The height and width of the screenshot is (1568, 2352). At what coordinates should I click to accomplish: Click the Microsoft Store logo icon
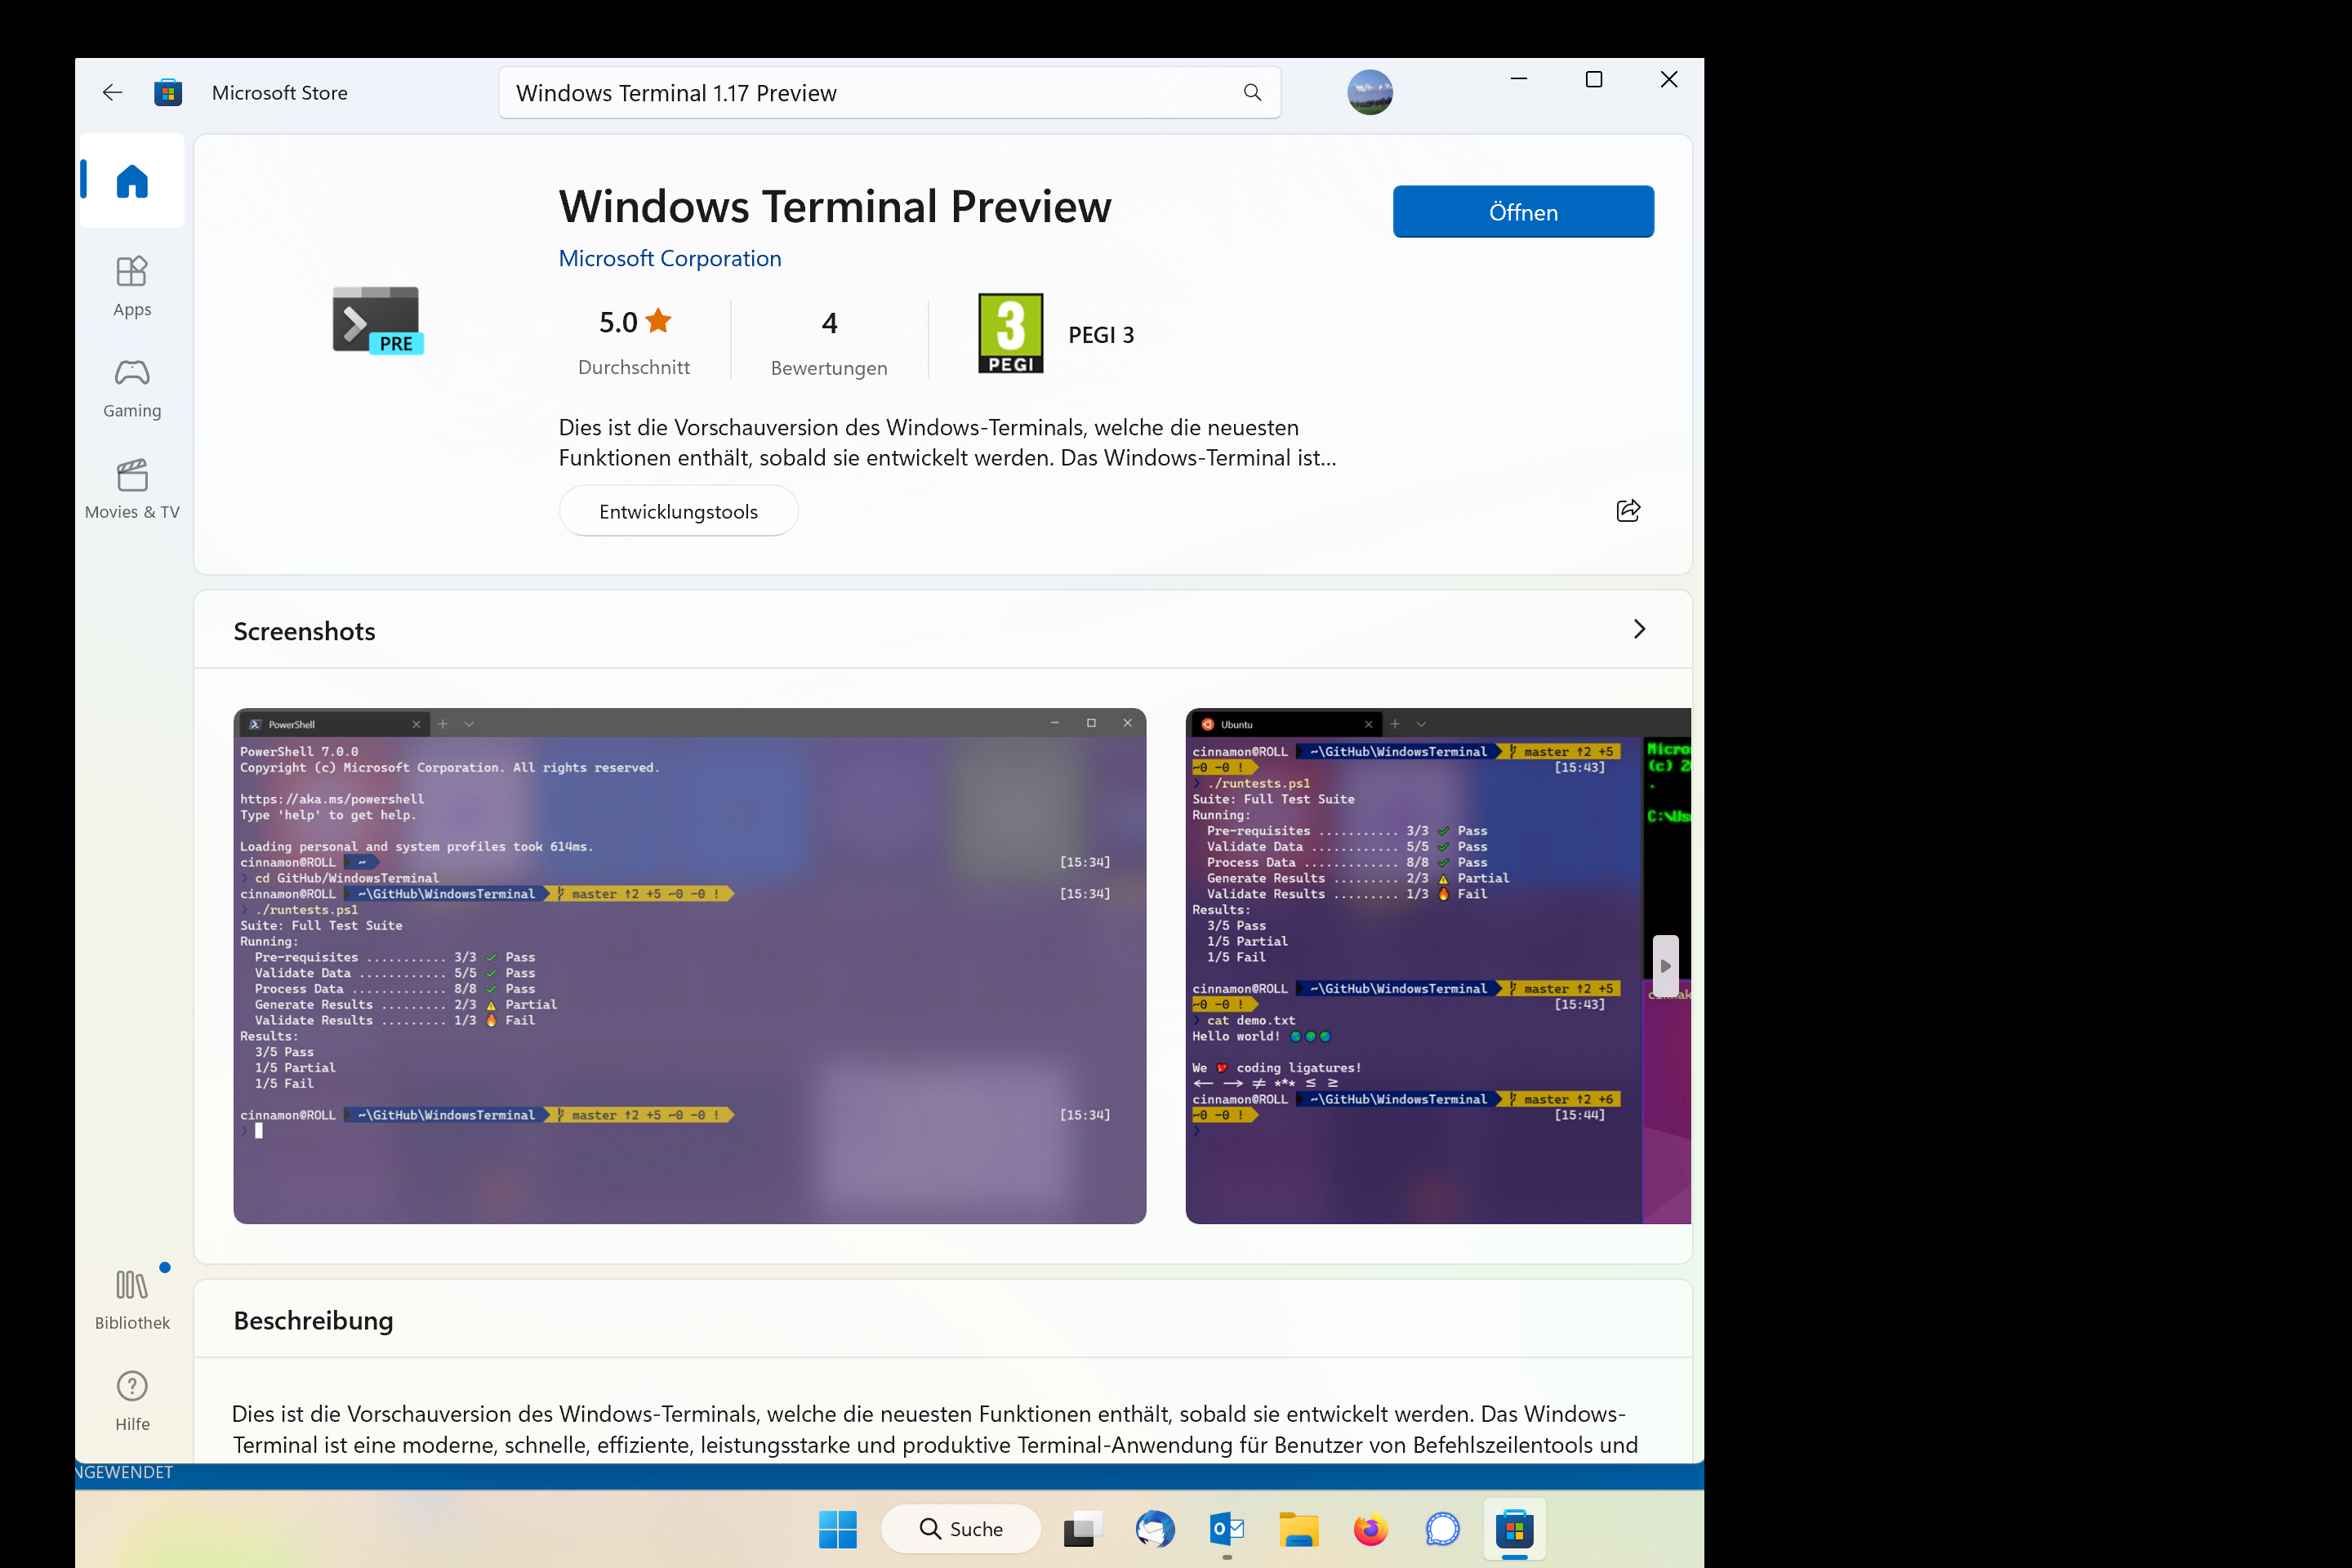pyautogui.click(x=168, y=93)
